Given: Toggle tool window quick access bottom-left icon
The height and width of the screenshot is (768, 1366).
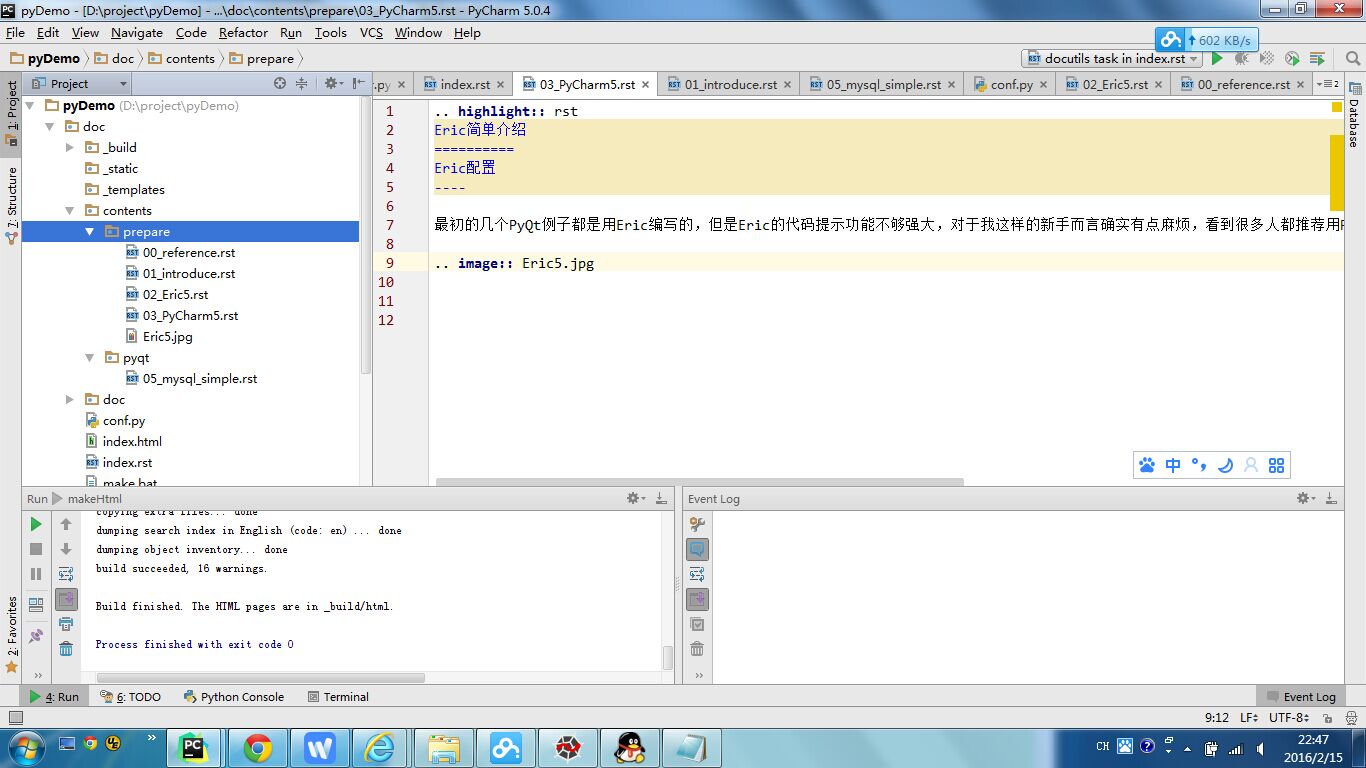Looking at the screenshot, I should click(x=15, y=718).
